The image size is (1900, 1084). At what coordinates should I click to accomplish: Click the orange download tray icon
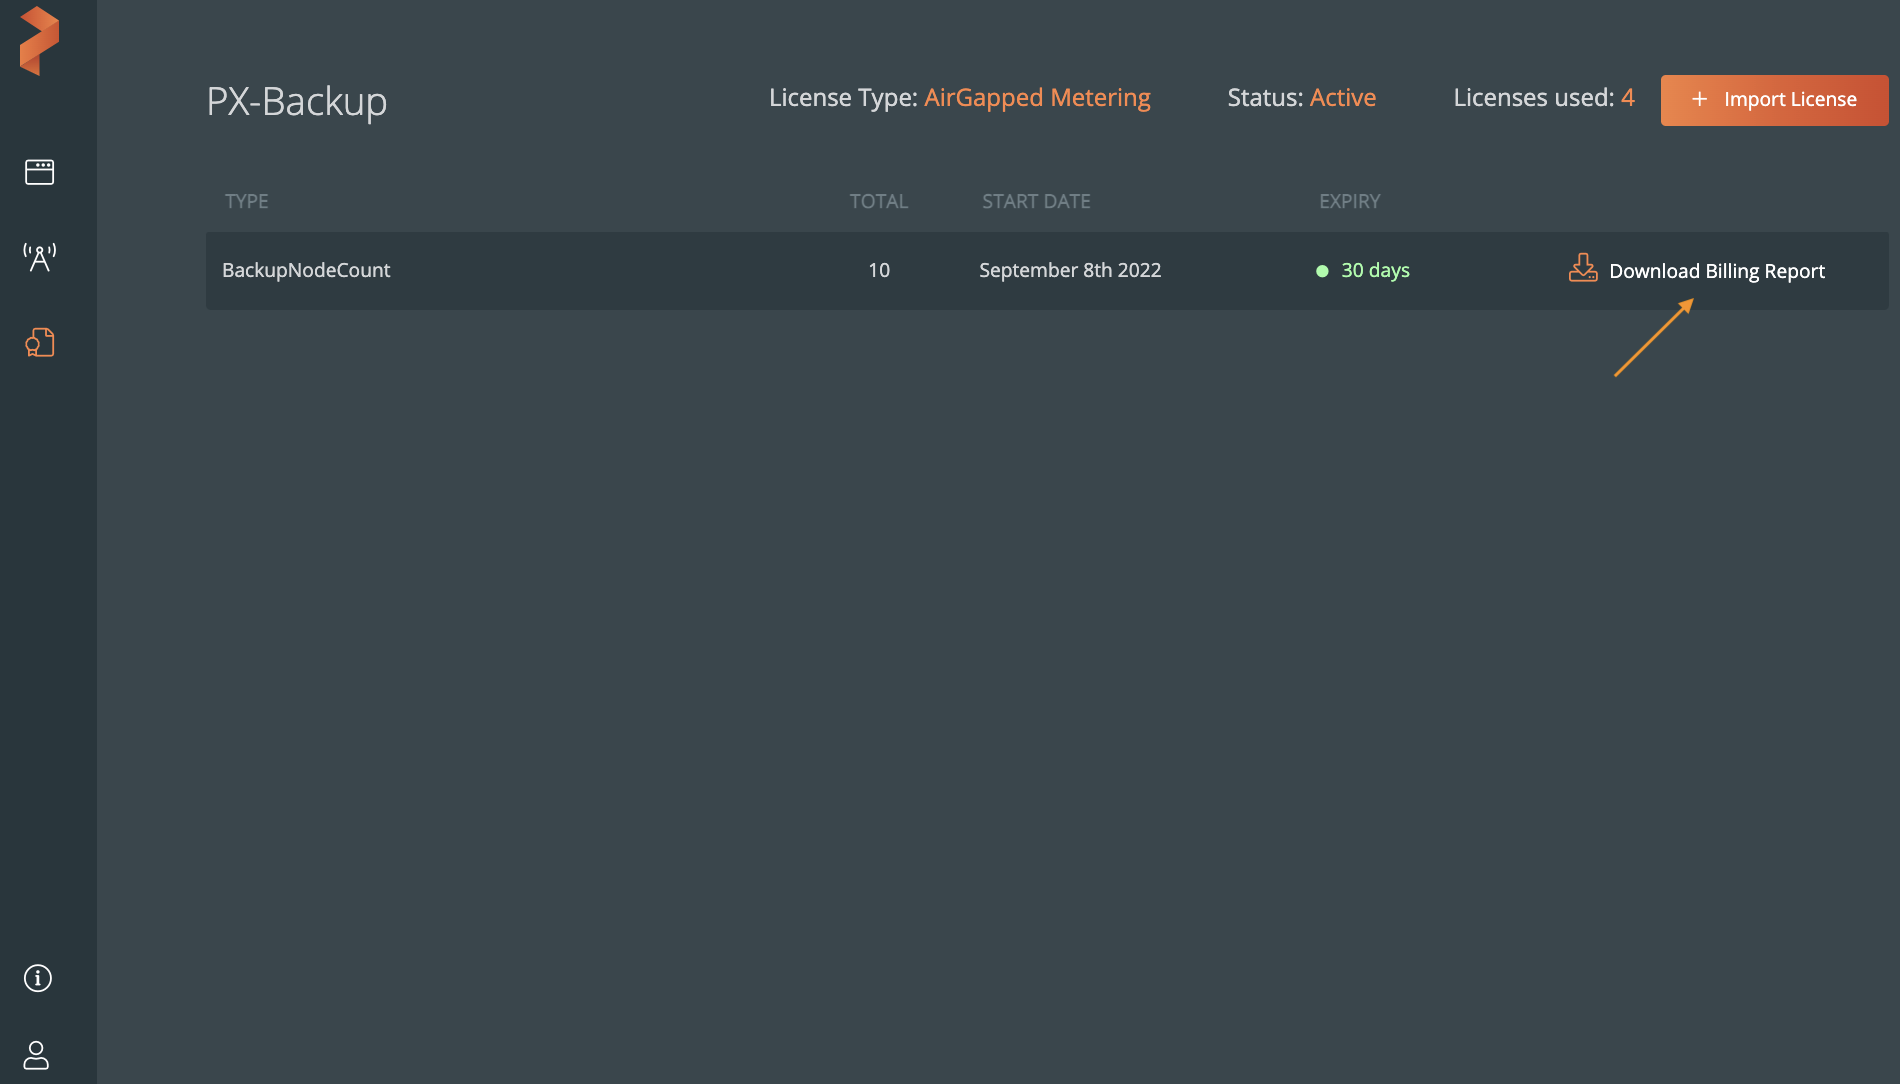[1583, 268]
